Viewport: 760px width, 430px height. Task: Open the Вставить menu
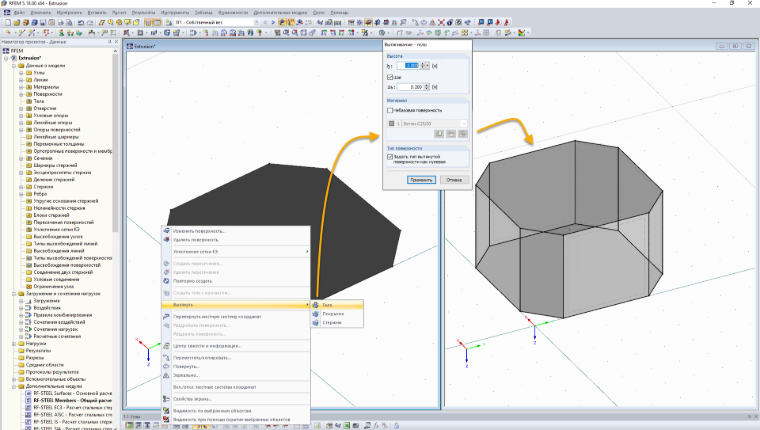click(x=95, y=13)
